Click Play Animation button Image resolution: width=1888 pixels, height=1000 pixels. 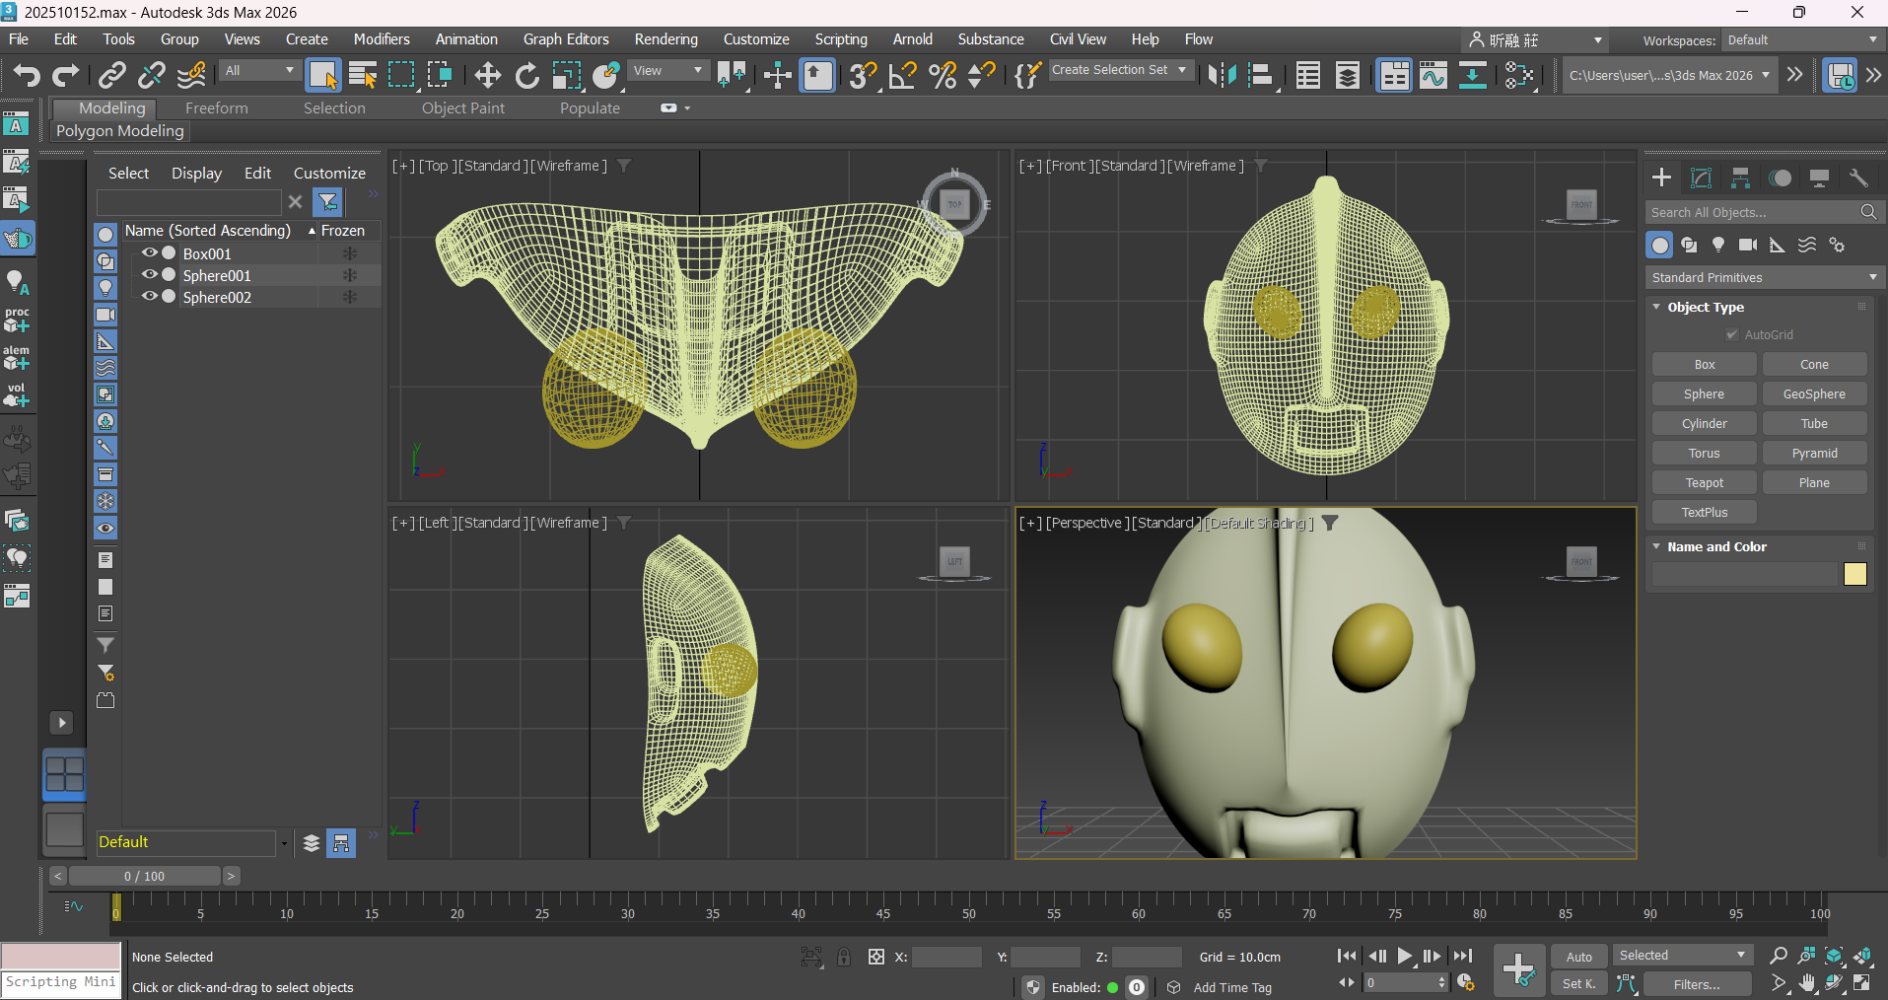pos(1404,956)
